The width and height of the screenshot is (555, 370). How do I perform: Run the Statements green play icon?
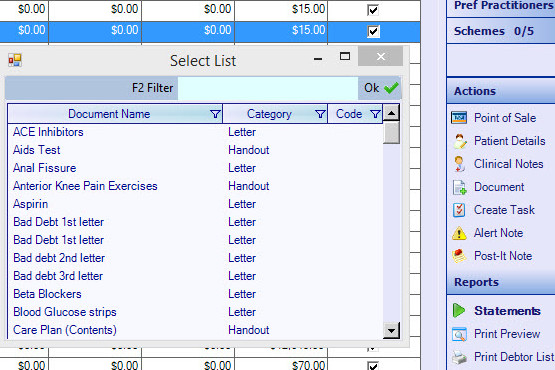[459, 311]
